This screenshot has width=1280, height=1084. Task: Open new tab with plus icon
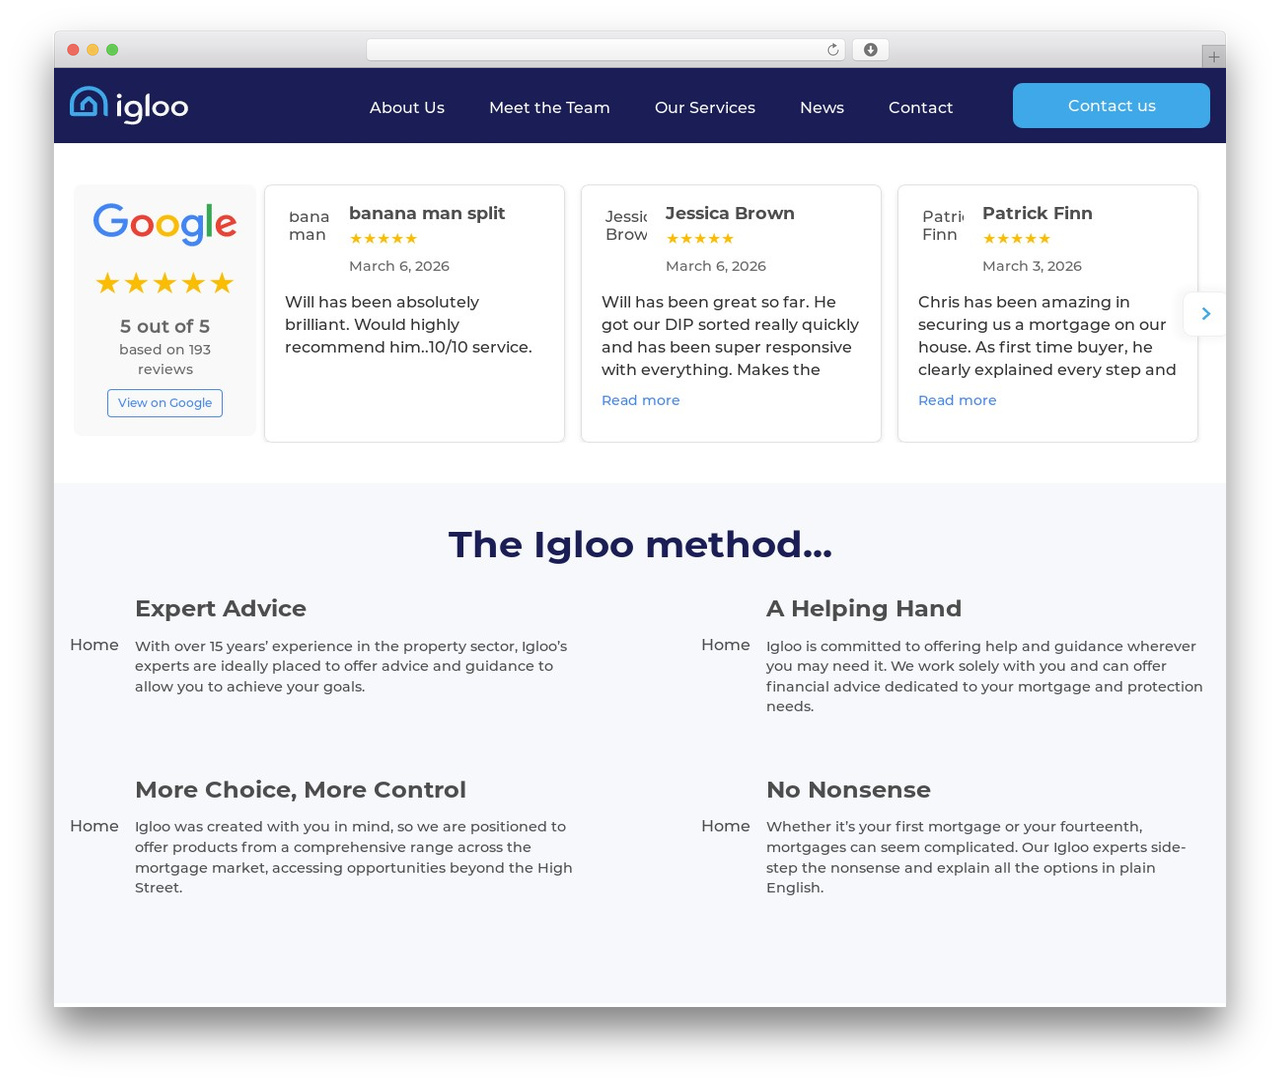click(1213, 57)
